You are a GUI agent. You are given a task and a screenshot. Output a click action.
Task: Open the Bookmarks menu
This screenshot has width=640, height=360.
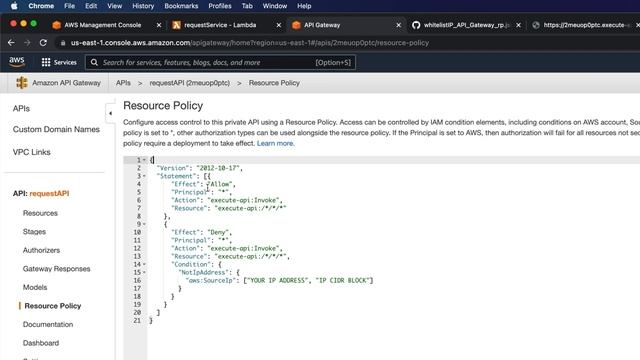(x=181, y=6)
